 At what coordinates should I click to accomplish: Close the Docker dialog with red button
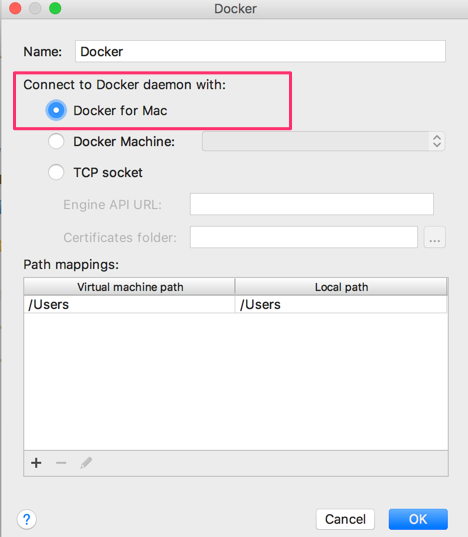[15, 8]
